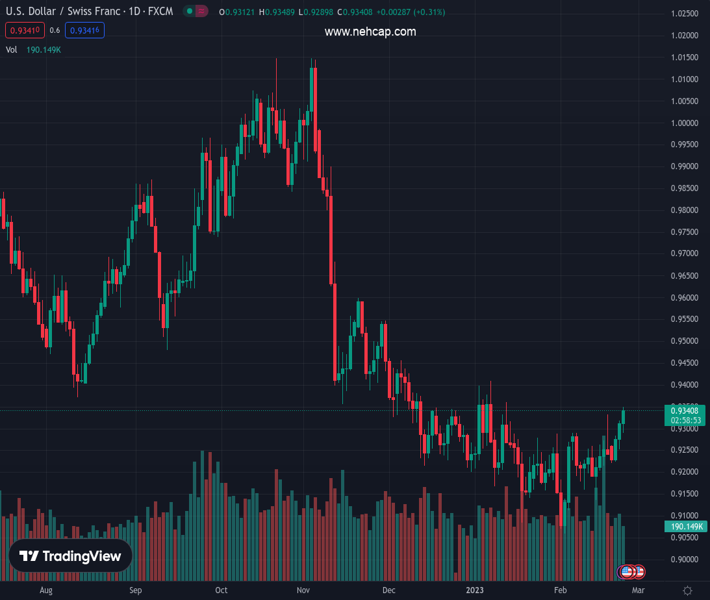The width and height of the screenshot is (710, 600).
Task: Click the left US flag economic event icon
Action: tap(627, 572)
